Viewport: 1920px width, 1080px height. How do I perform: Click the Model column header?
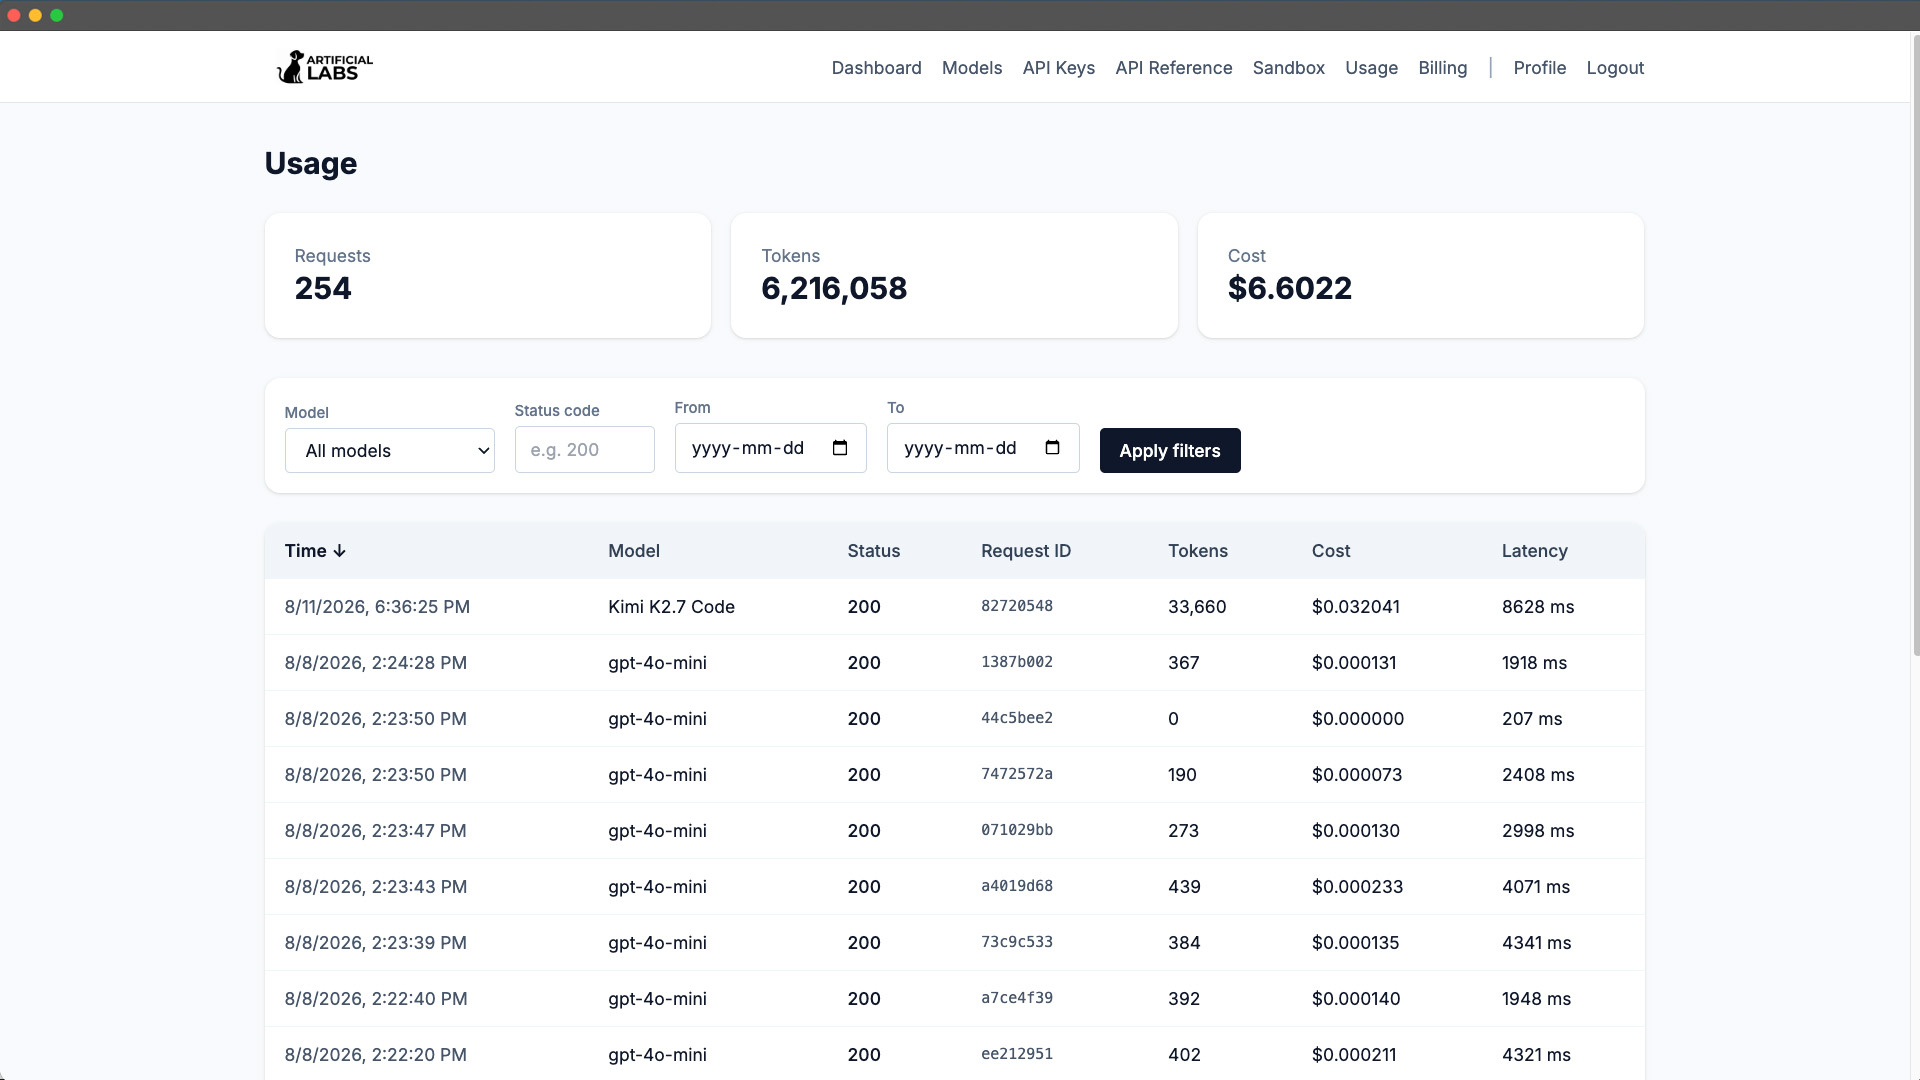[633, 551]
